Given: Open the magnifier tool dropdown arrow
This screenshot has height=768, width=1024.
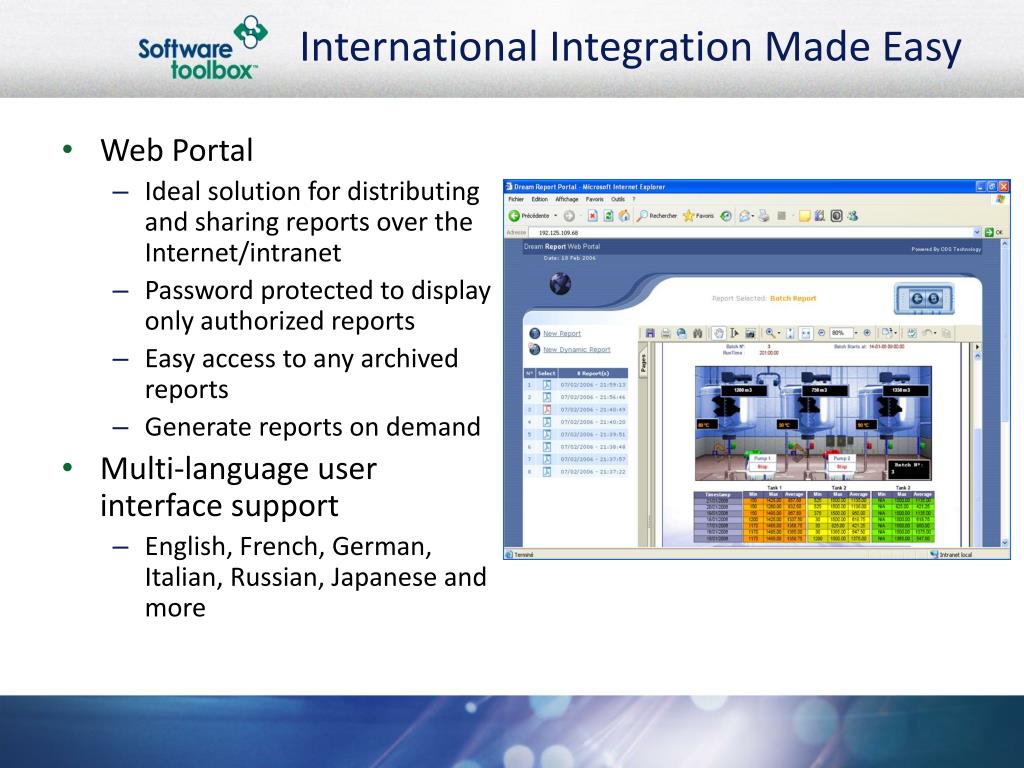Looking at the screenshot, I should (x=779, y=333).
